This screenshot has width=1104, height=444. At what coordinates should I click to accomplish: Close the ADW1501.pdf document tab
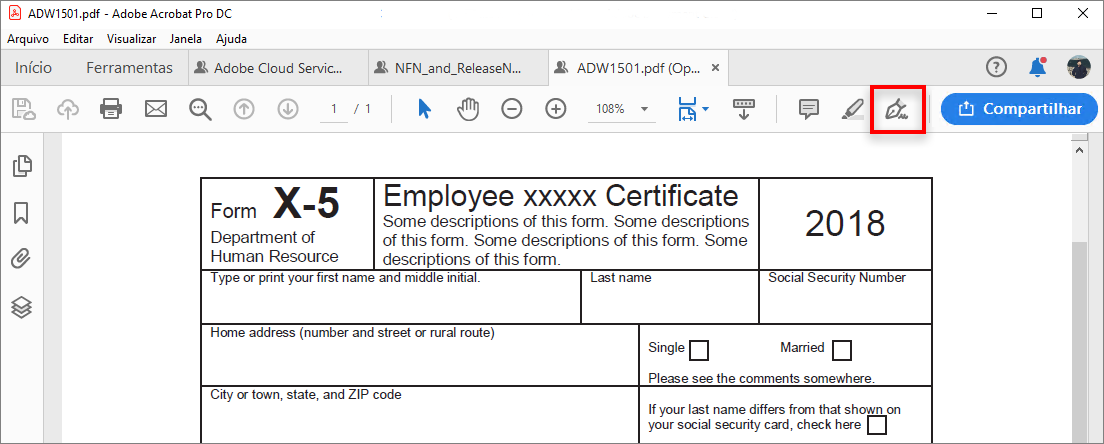pyautogui.click(x=715, y=68)
